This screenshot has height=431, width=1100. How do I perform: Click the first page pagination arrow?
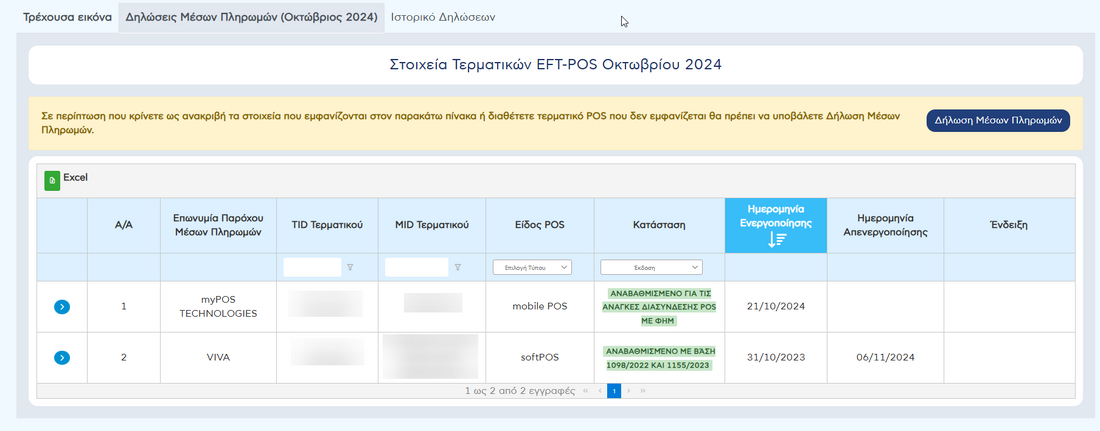click(585, 390)
